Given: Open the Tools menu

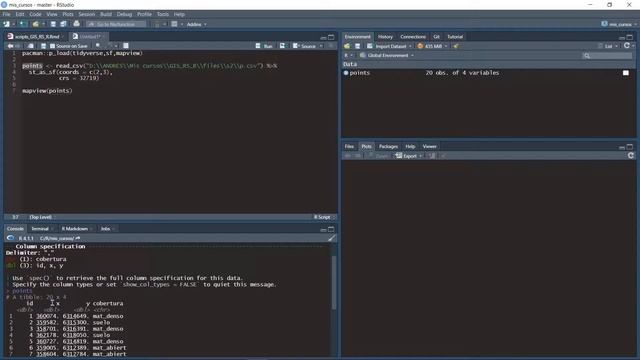Looking at the screenshot, I should [x=163, y=14].
